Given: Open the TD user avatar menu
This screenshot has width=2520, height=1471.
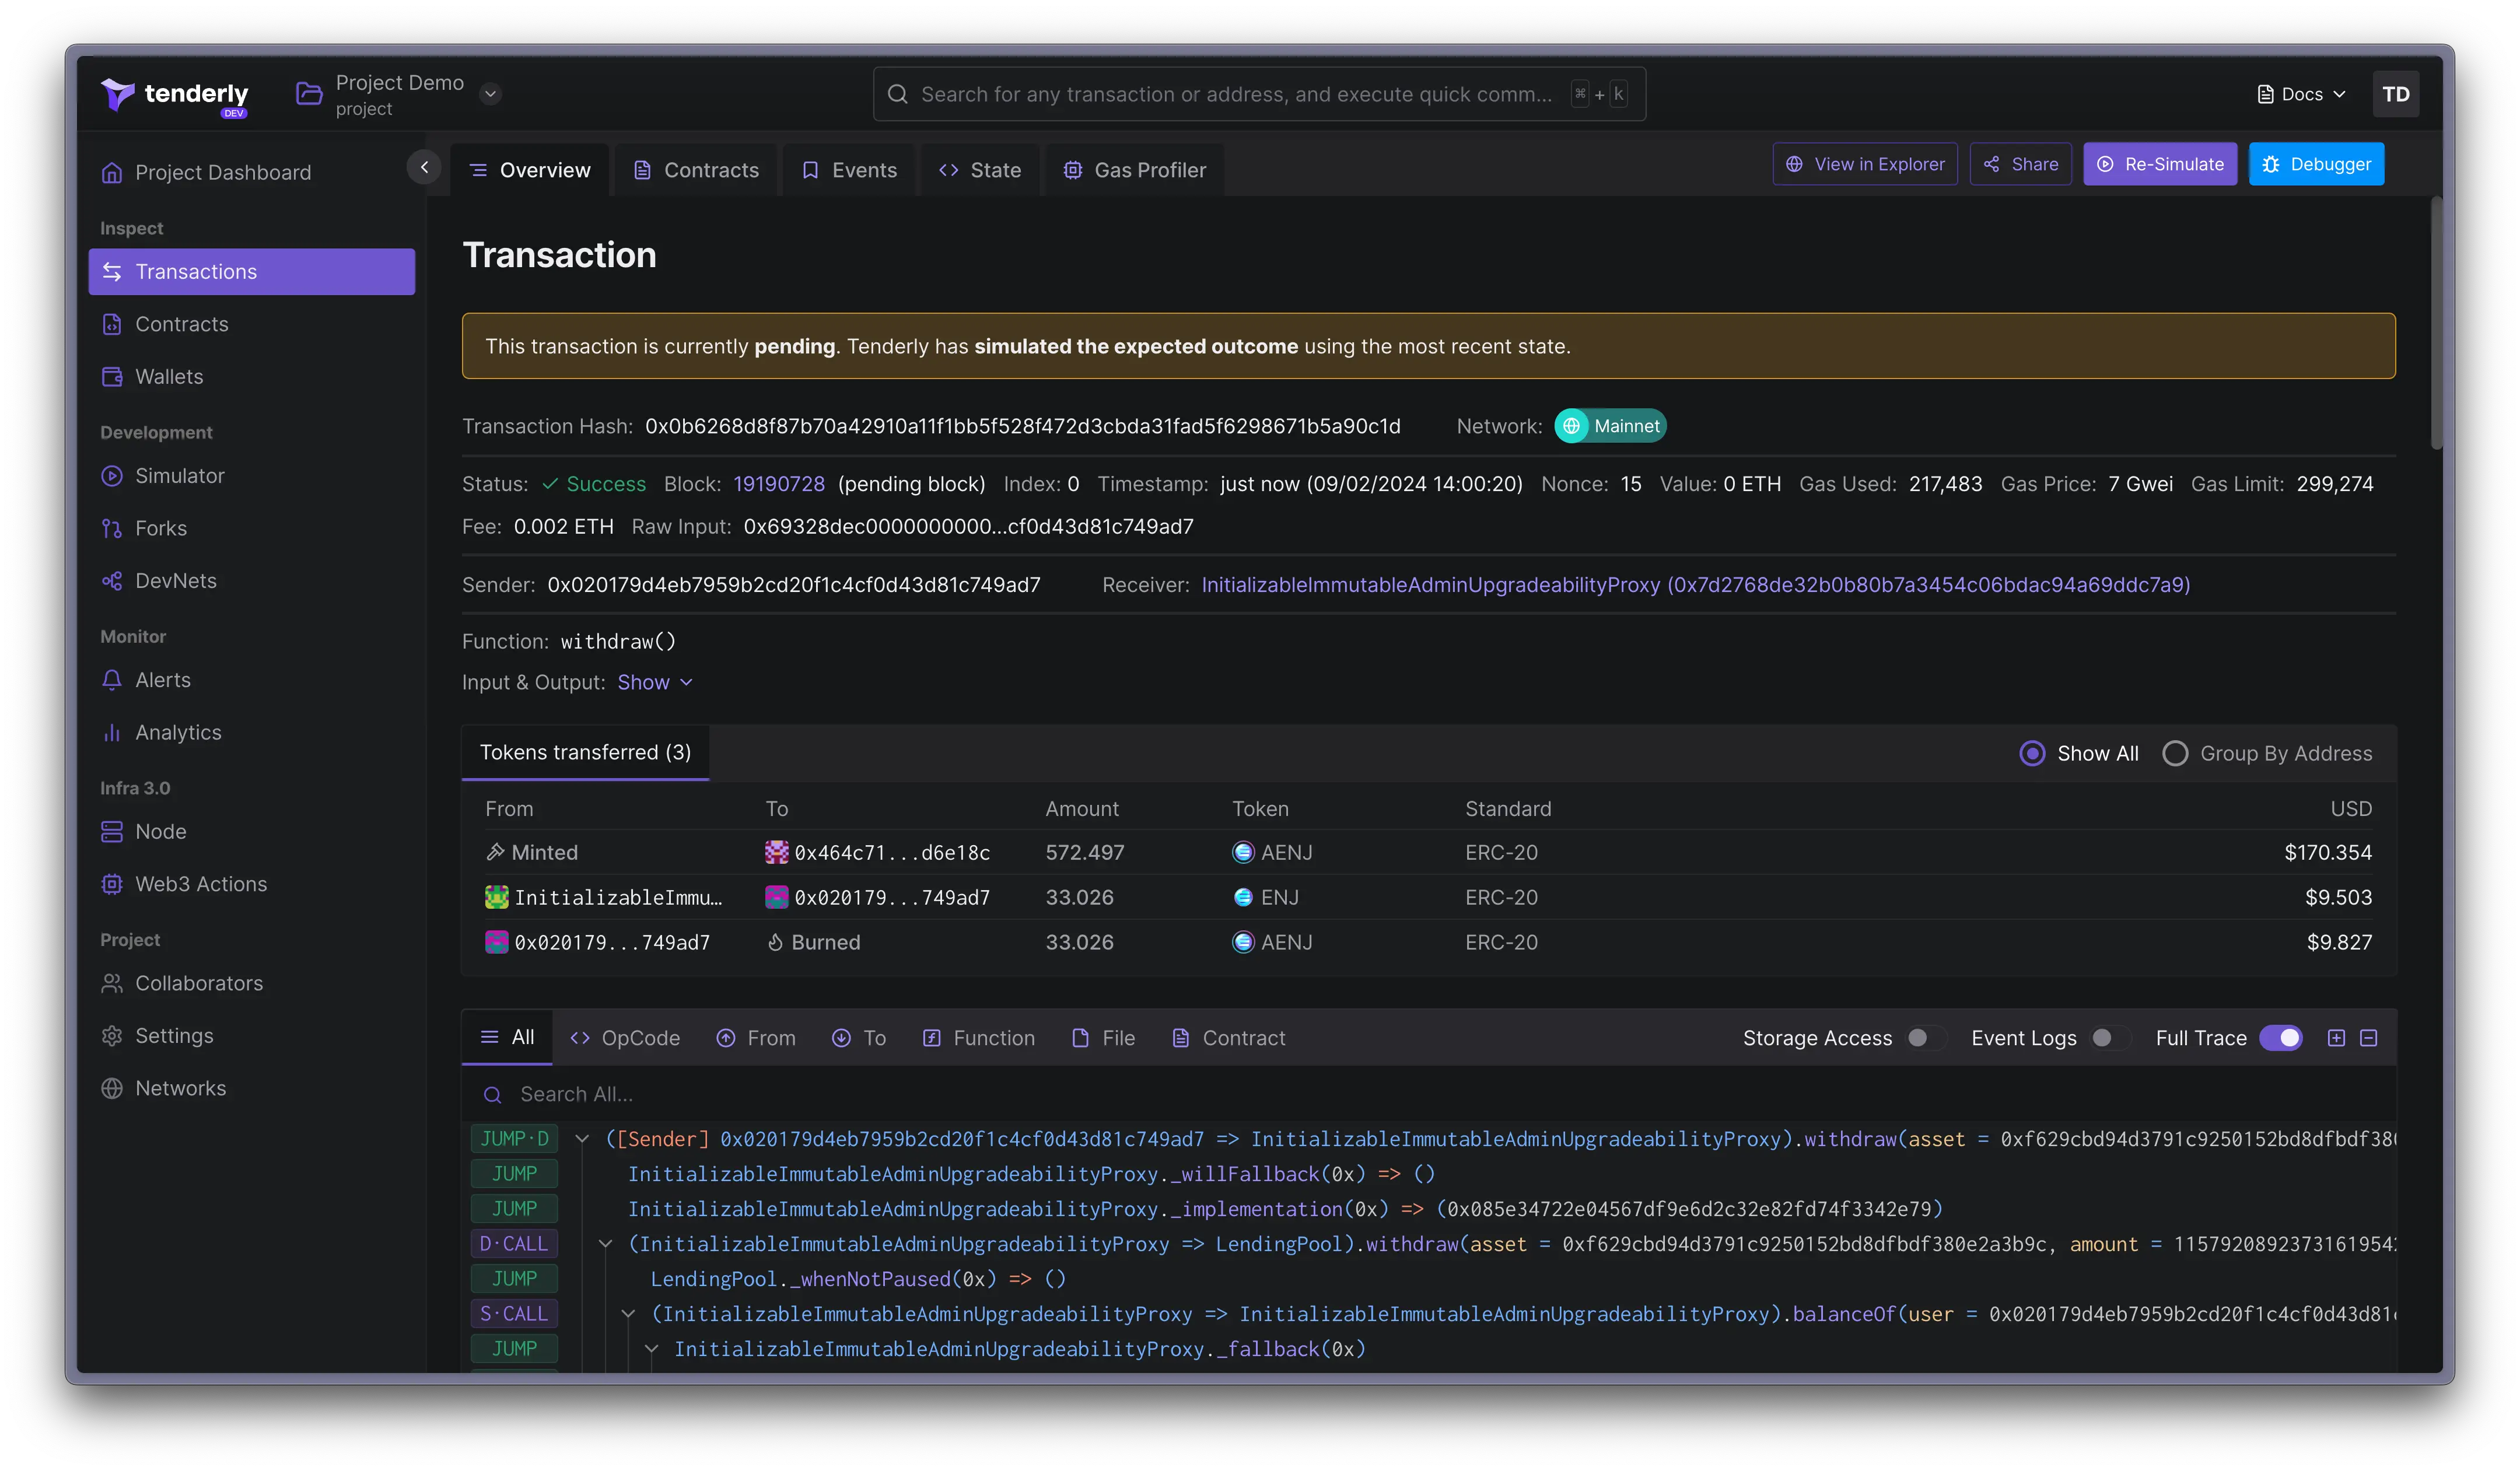Looking at the screenshot, I should pyautogui.click(x=2395, y=94).
